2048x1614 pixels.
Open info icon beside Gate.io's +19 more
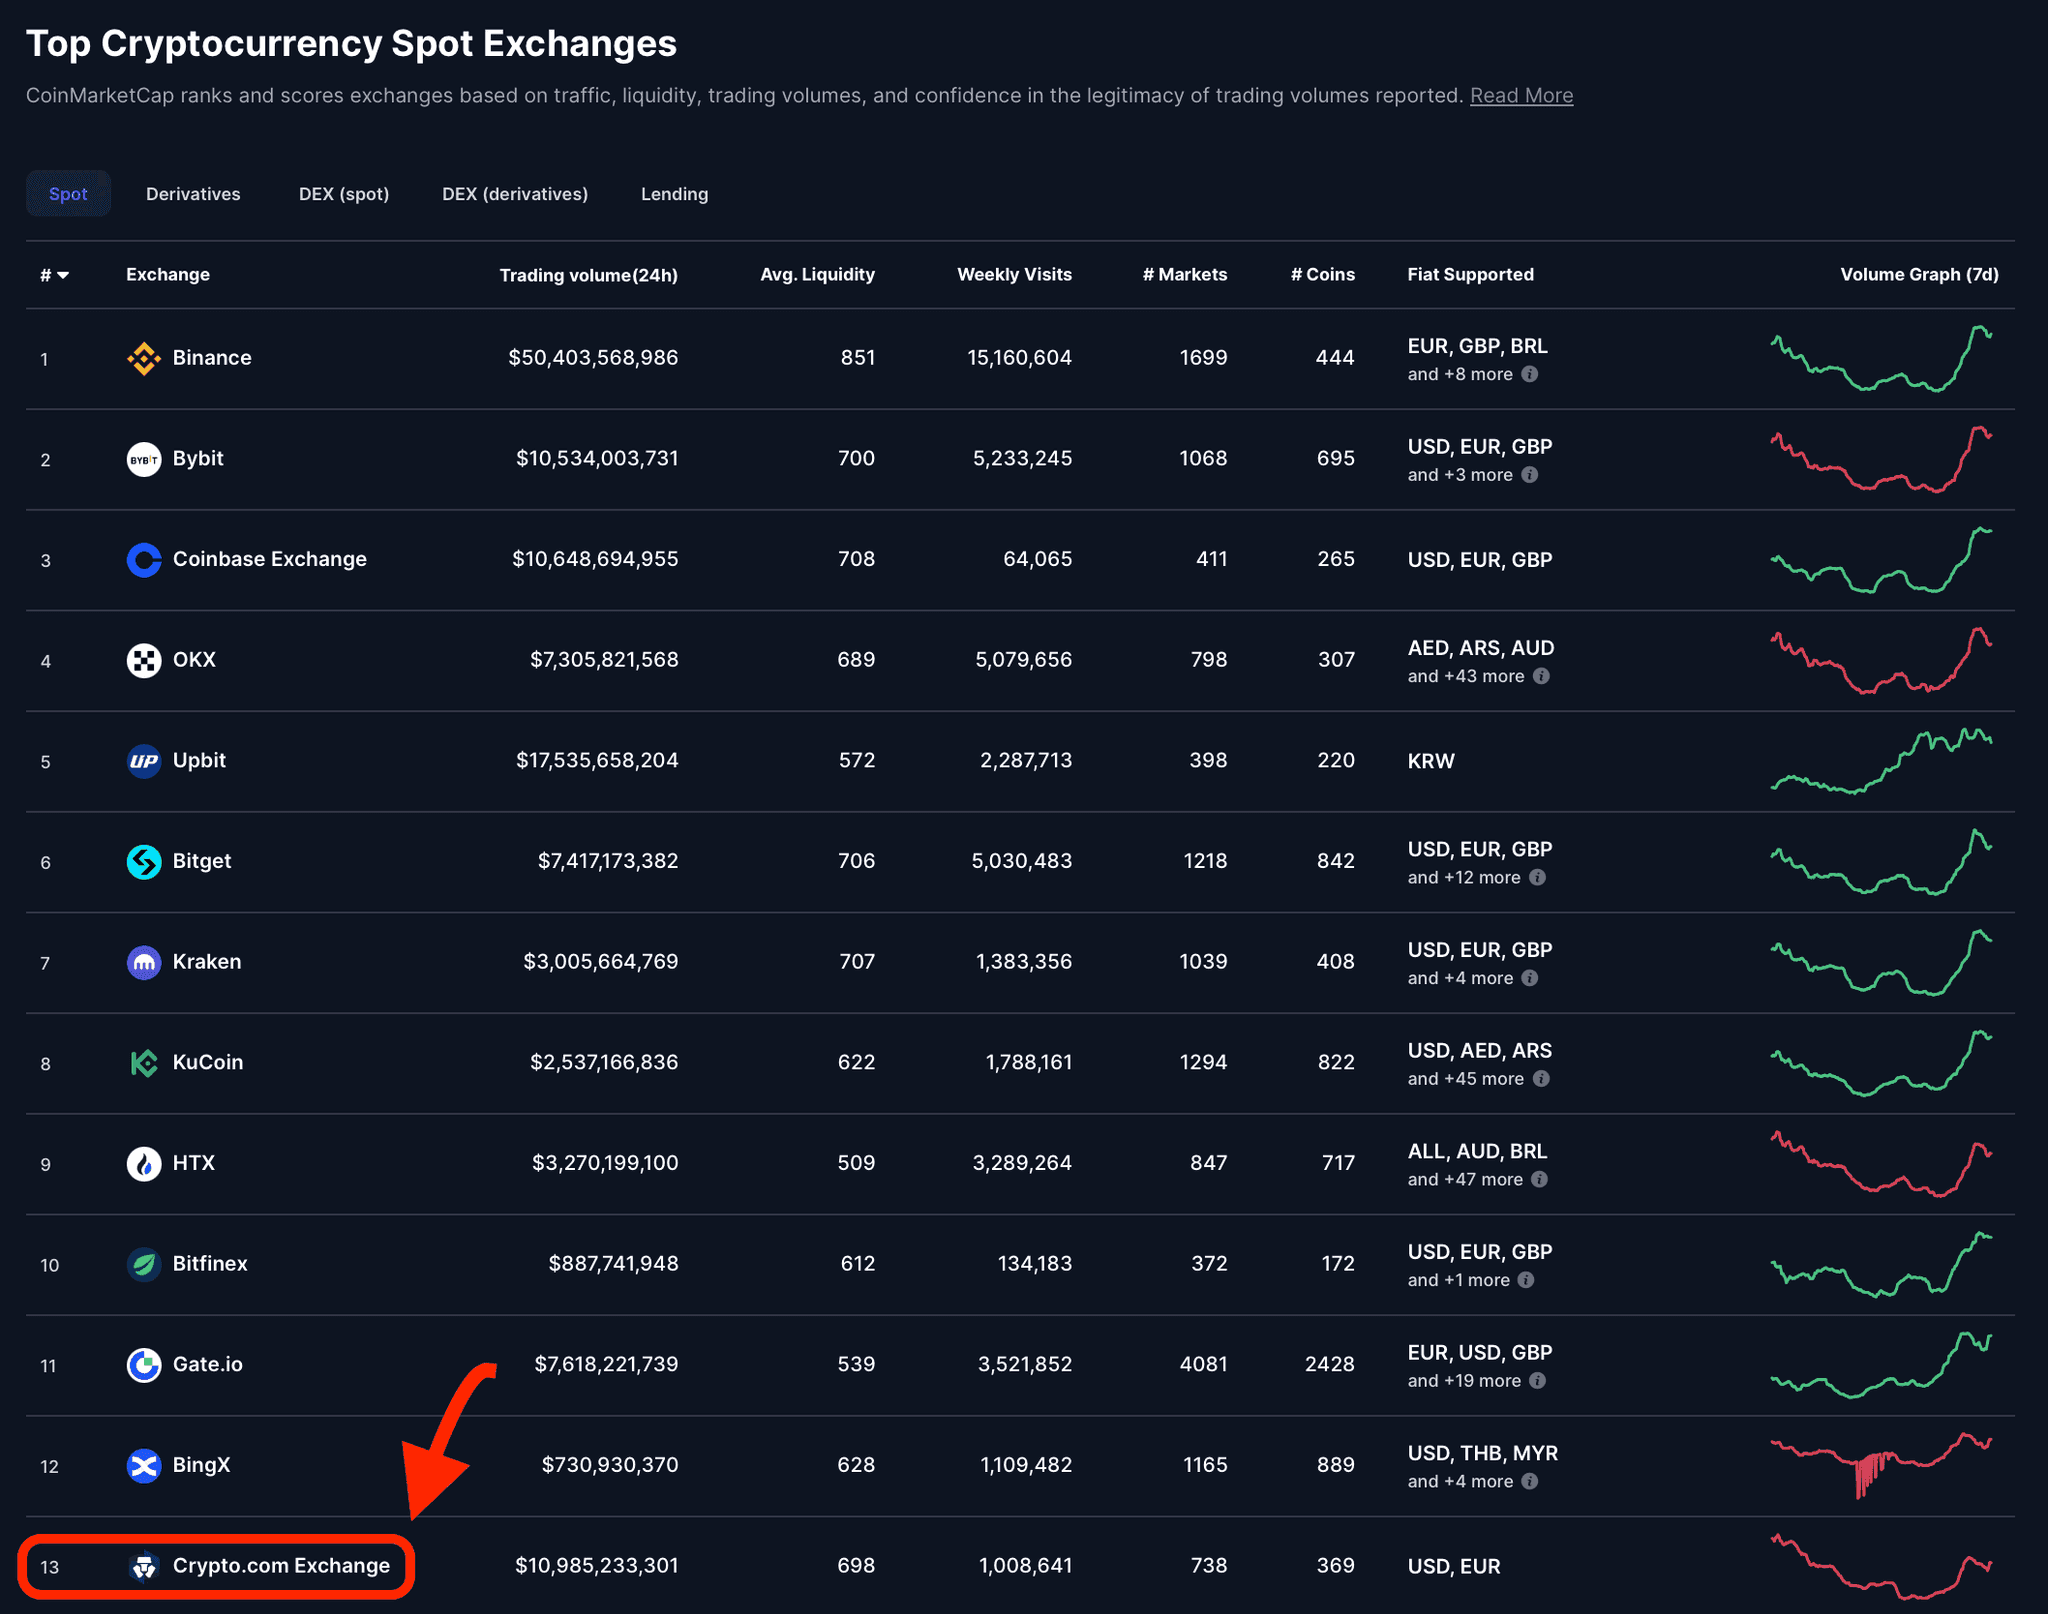(x=1537, y=1381)
